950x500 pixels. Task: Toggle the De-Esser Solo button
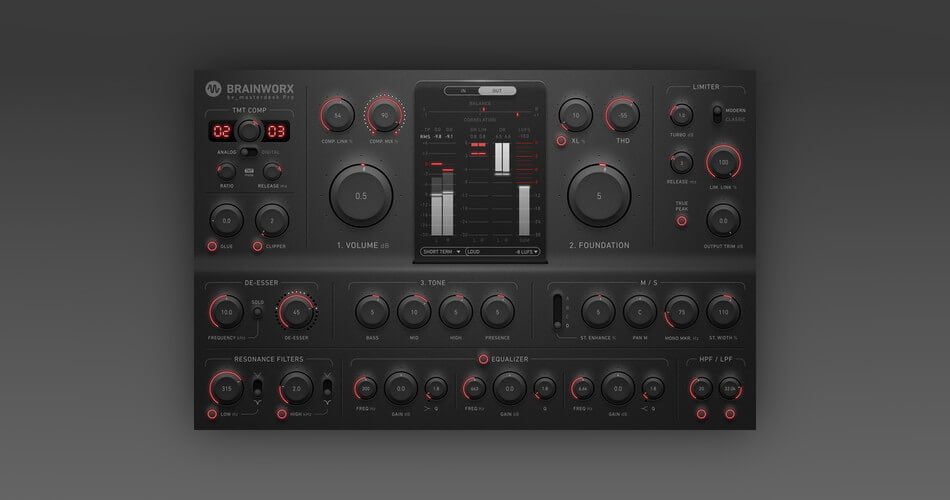pyautogui.click(x=257, y=312)
